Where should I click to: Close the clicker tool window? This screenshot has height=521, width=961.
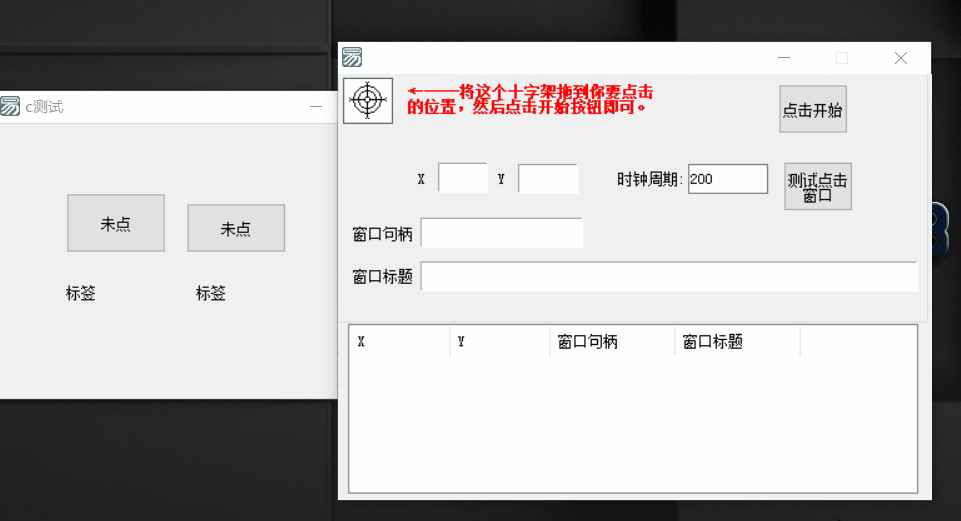900,58
